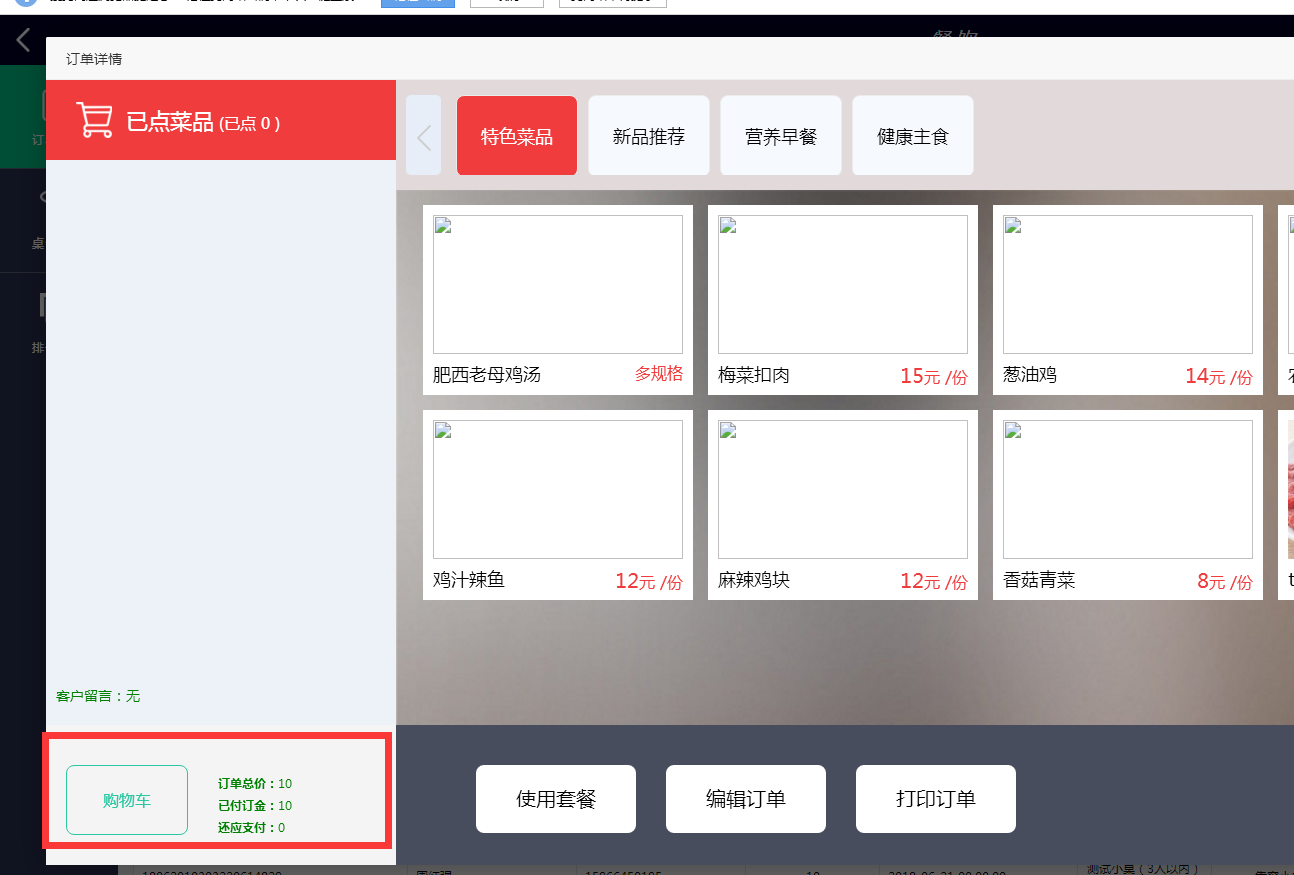Click the 12元/份 price of 麻辣鸡块

[934, 582]
